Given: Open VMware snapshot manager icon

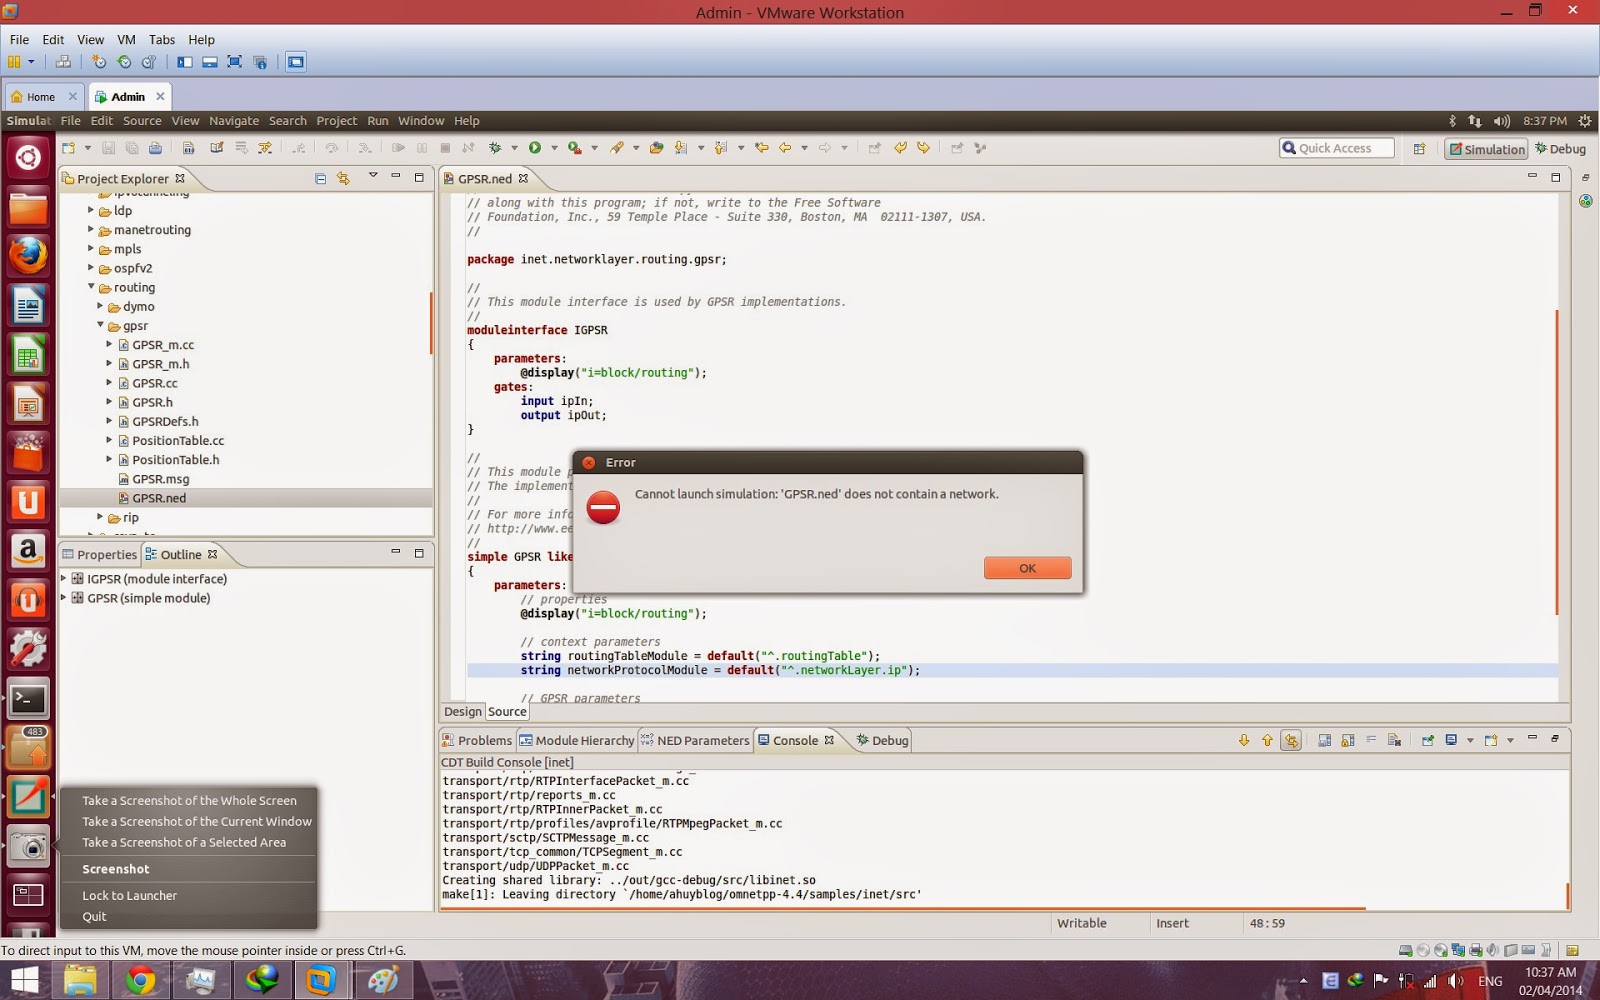Looking at the screenshot, I should click(149, 62).
